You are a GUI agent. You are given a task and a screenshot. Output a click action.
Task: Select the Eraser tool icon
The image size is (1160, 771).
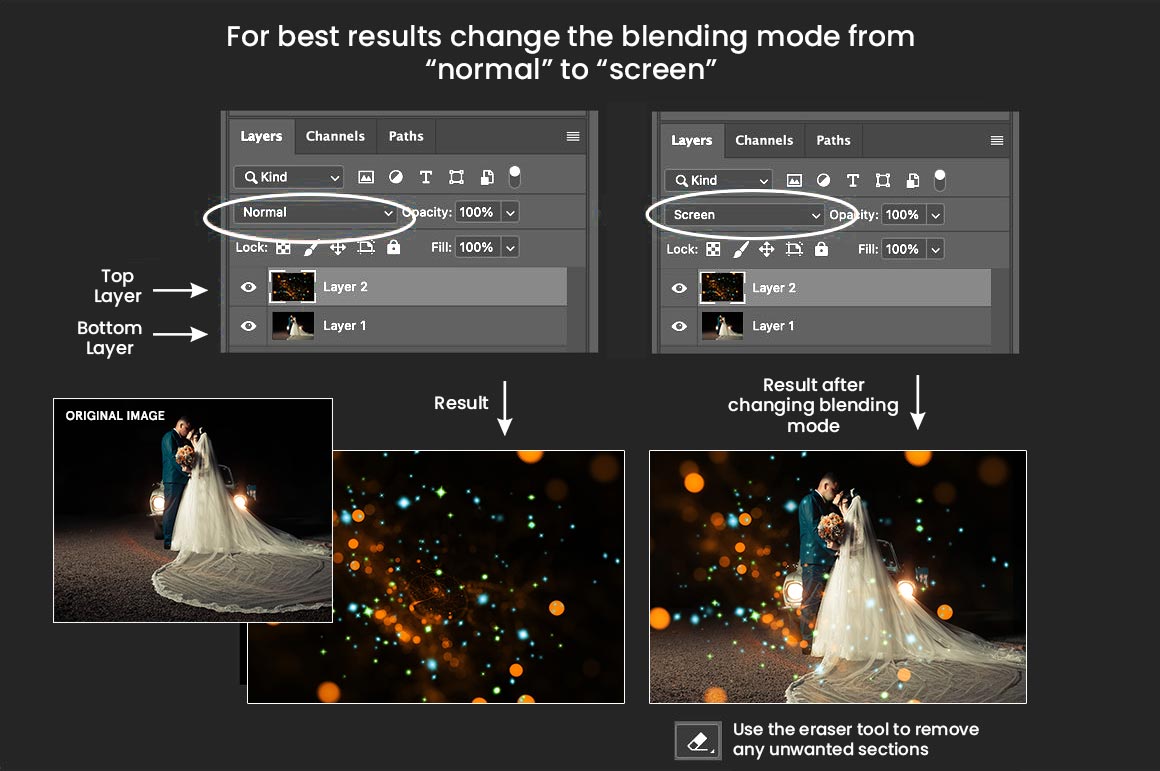[697, 740]
